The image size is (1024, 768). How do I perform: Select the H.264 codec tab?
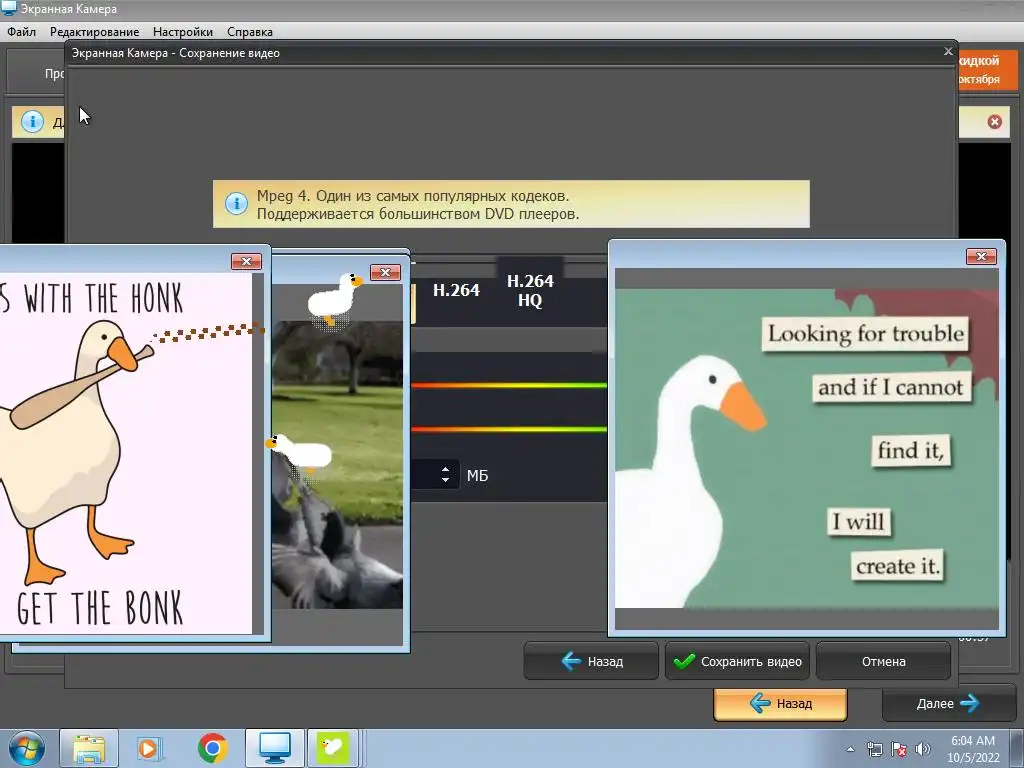(x=456, y=290)
